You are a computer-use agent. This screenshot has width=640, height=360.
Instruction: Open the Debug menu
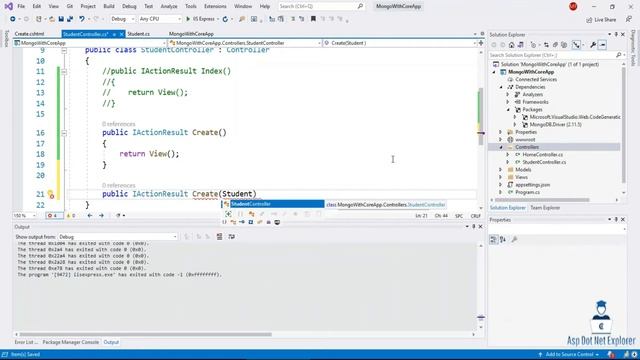tap(129, 7)
